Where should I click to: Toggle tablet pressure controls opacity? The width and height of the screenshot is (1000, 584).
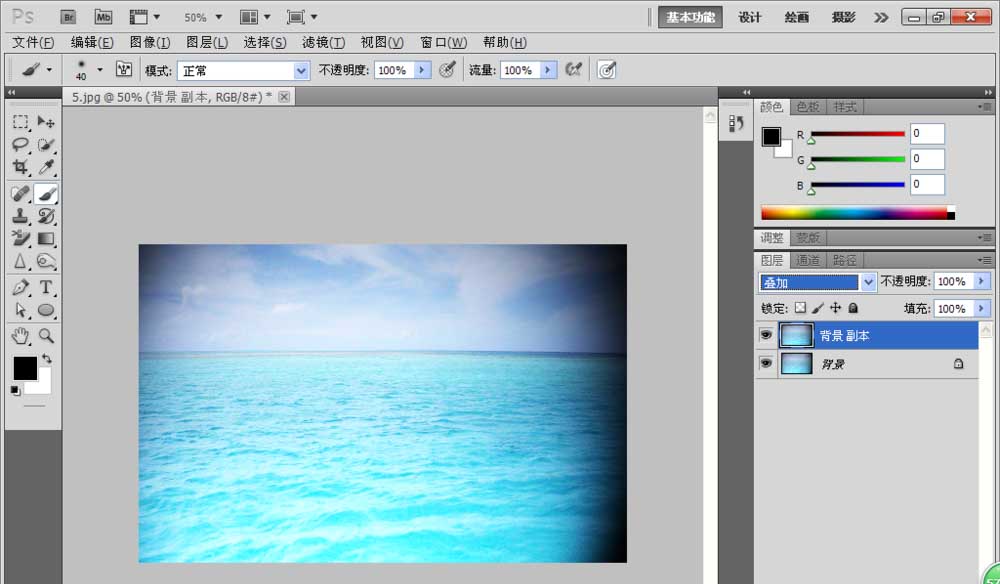(x=447, y=69)
